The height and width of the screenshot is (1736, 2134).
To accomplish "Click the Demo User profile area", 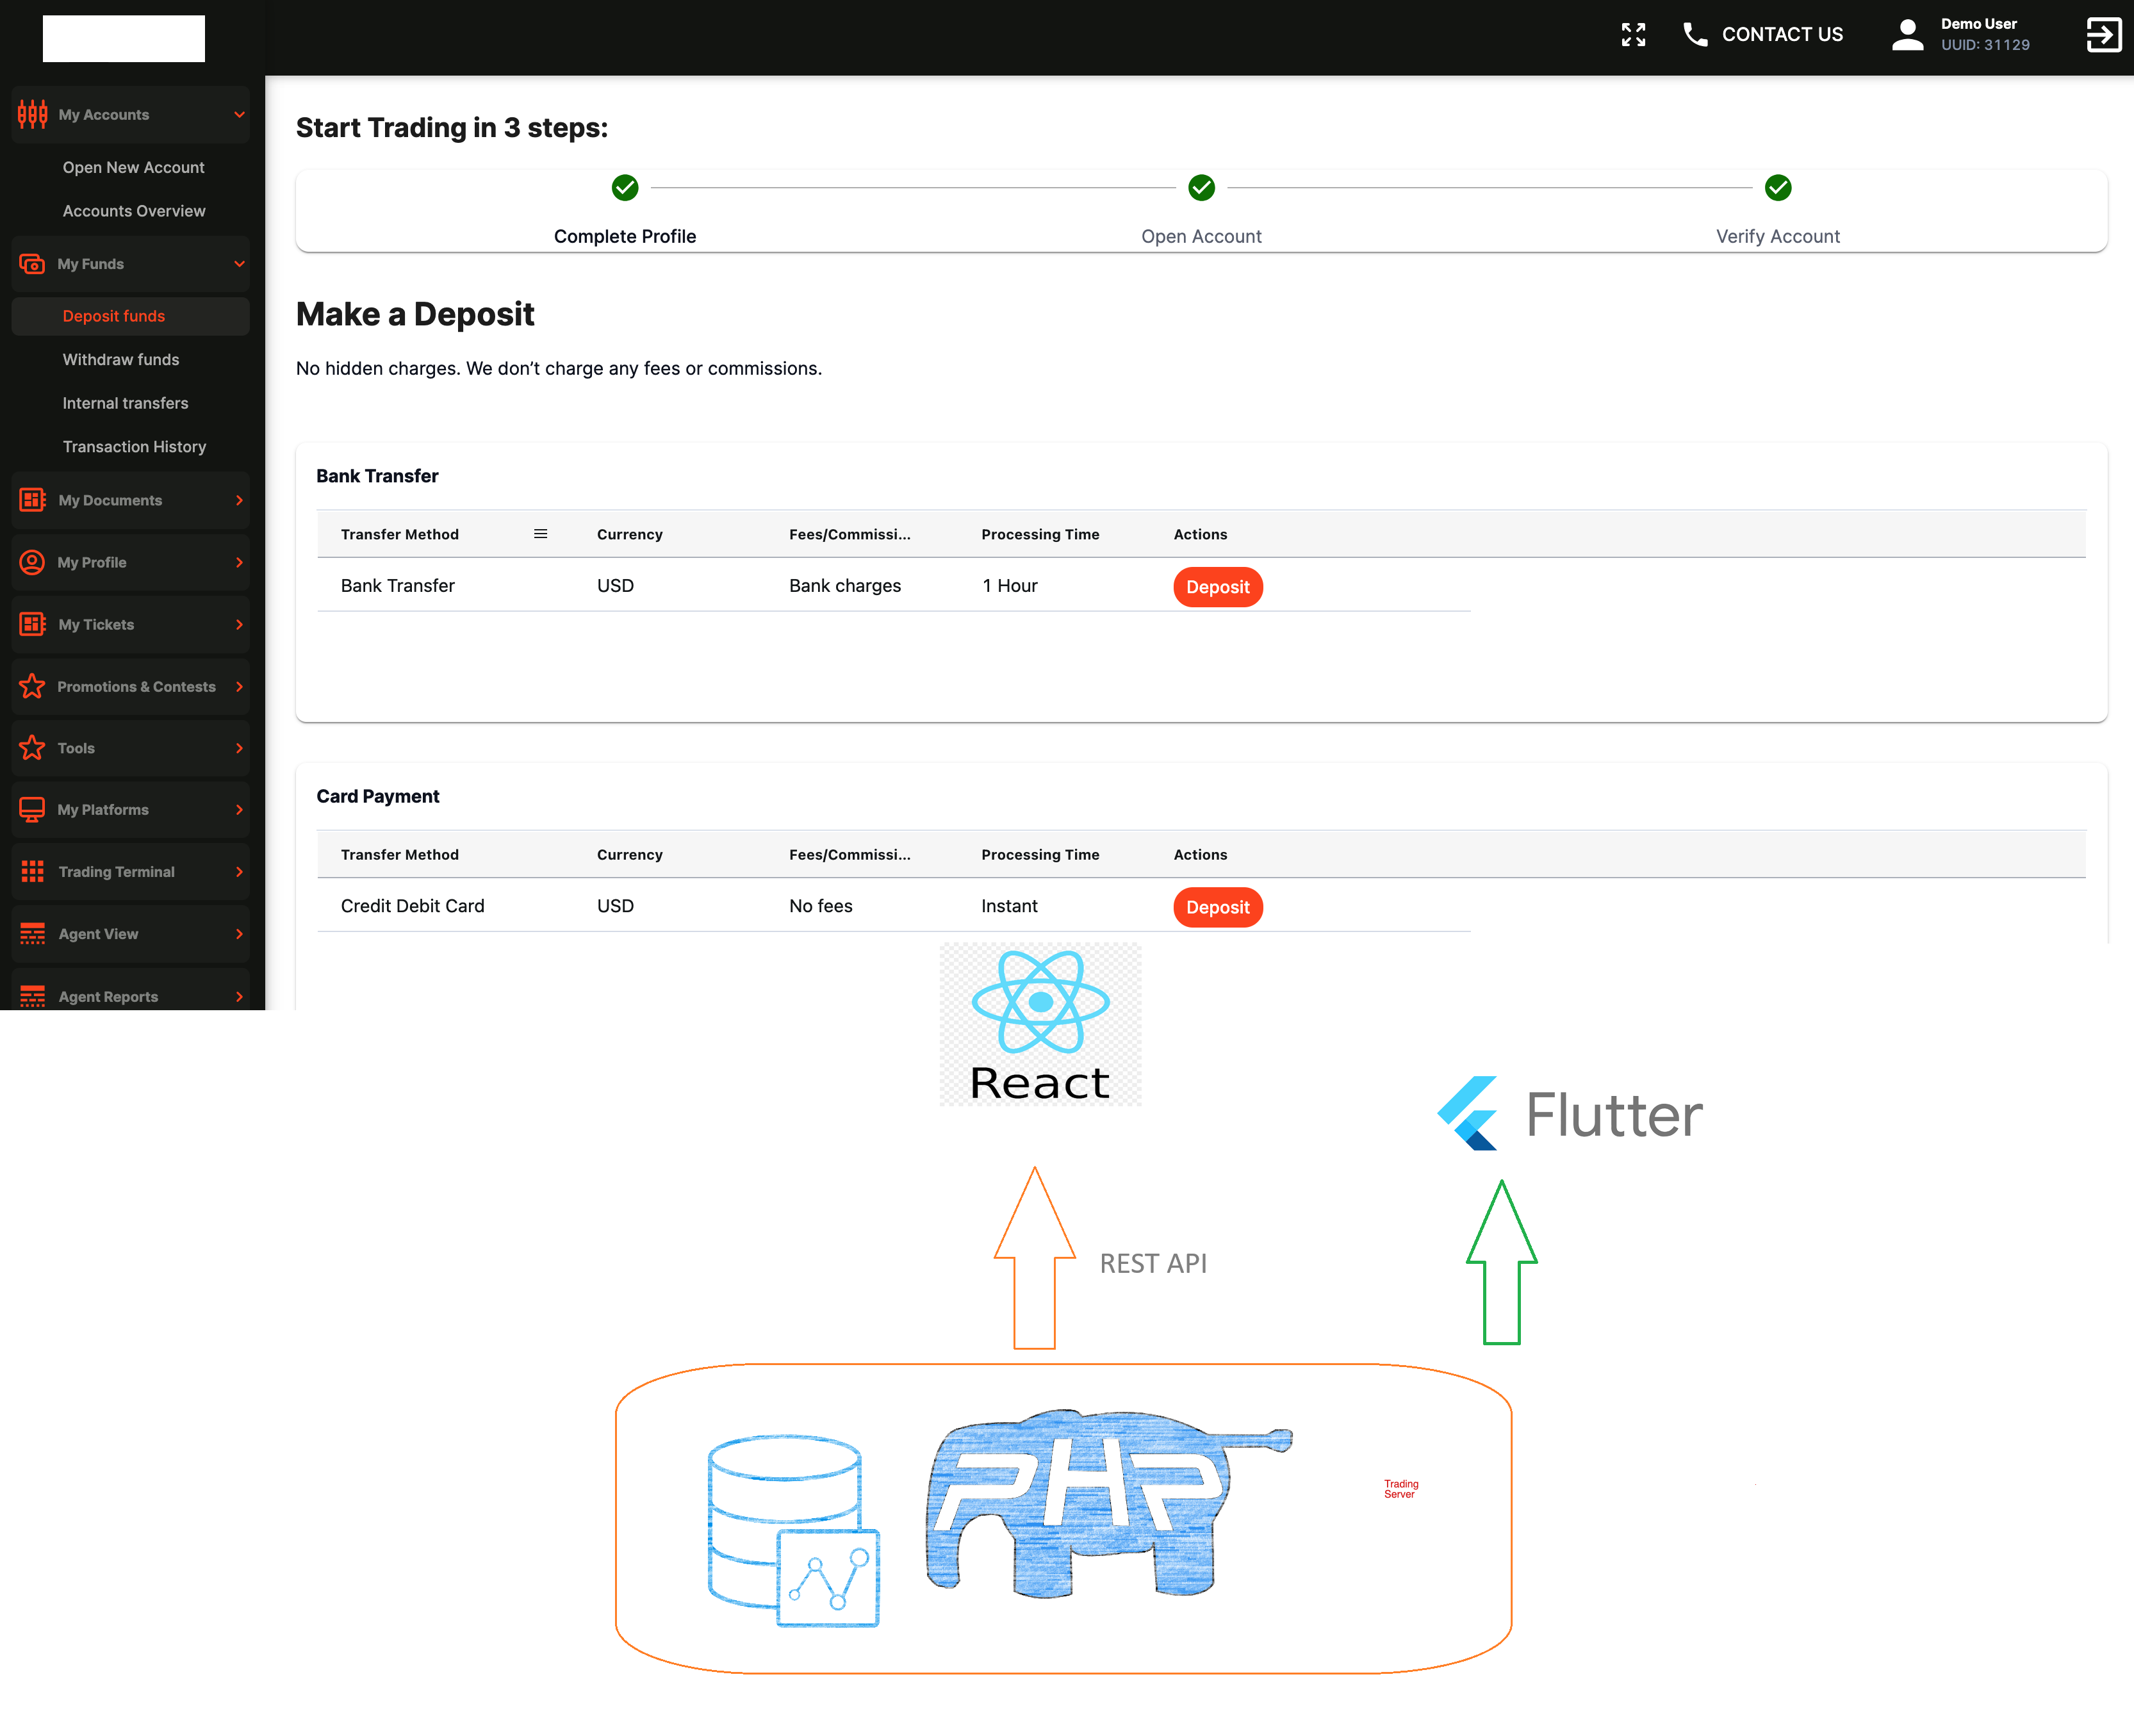I will 1960,34.
